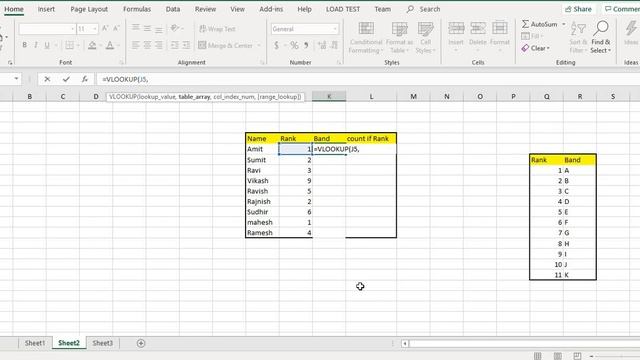Click the Fill Color bucket icon

click(92, 45)
